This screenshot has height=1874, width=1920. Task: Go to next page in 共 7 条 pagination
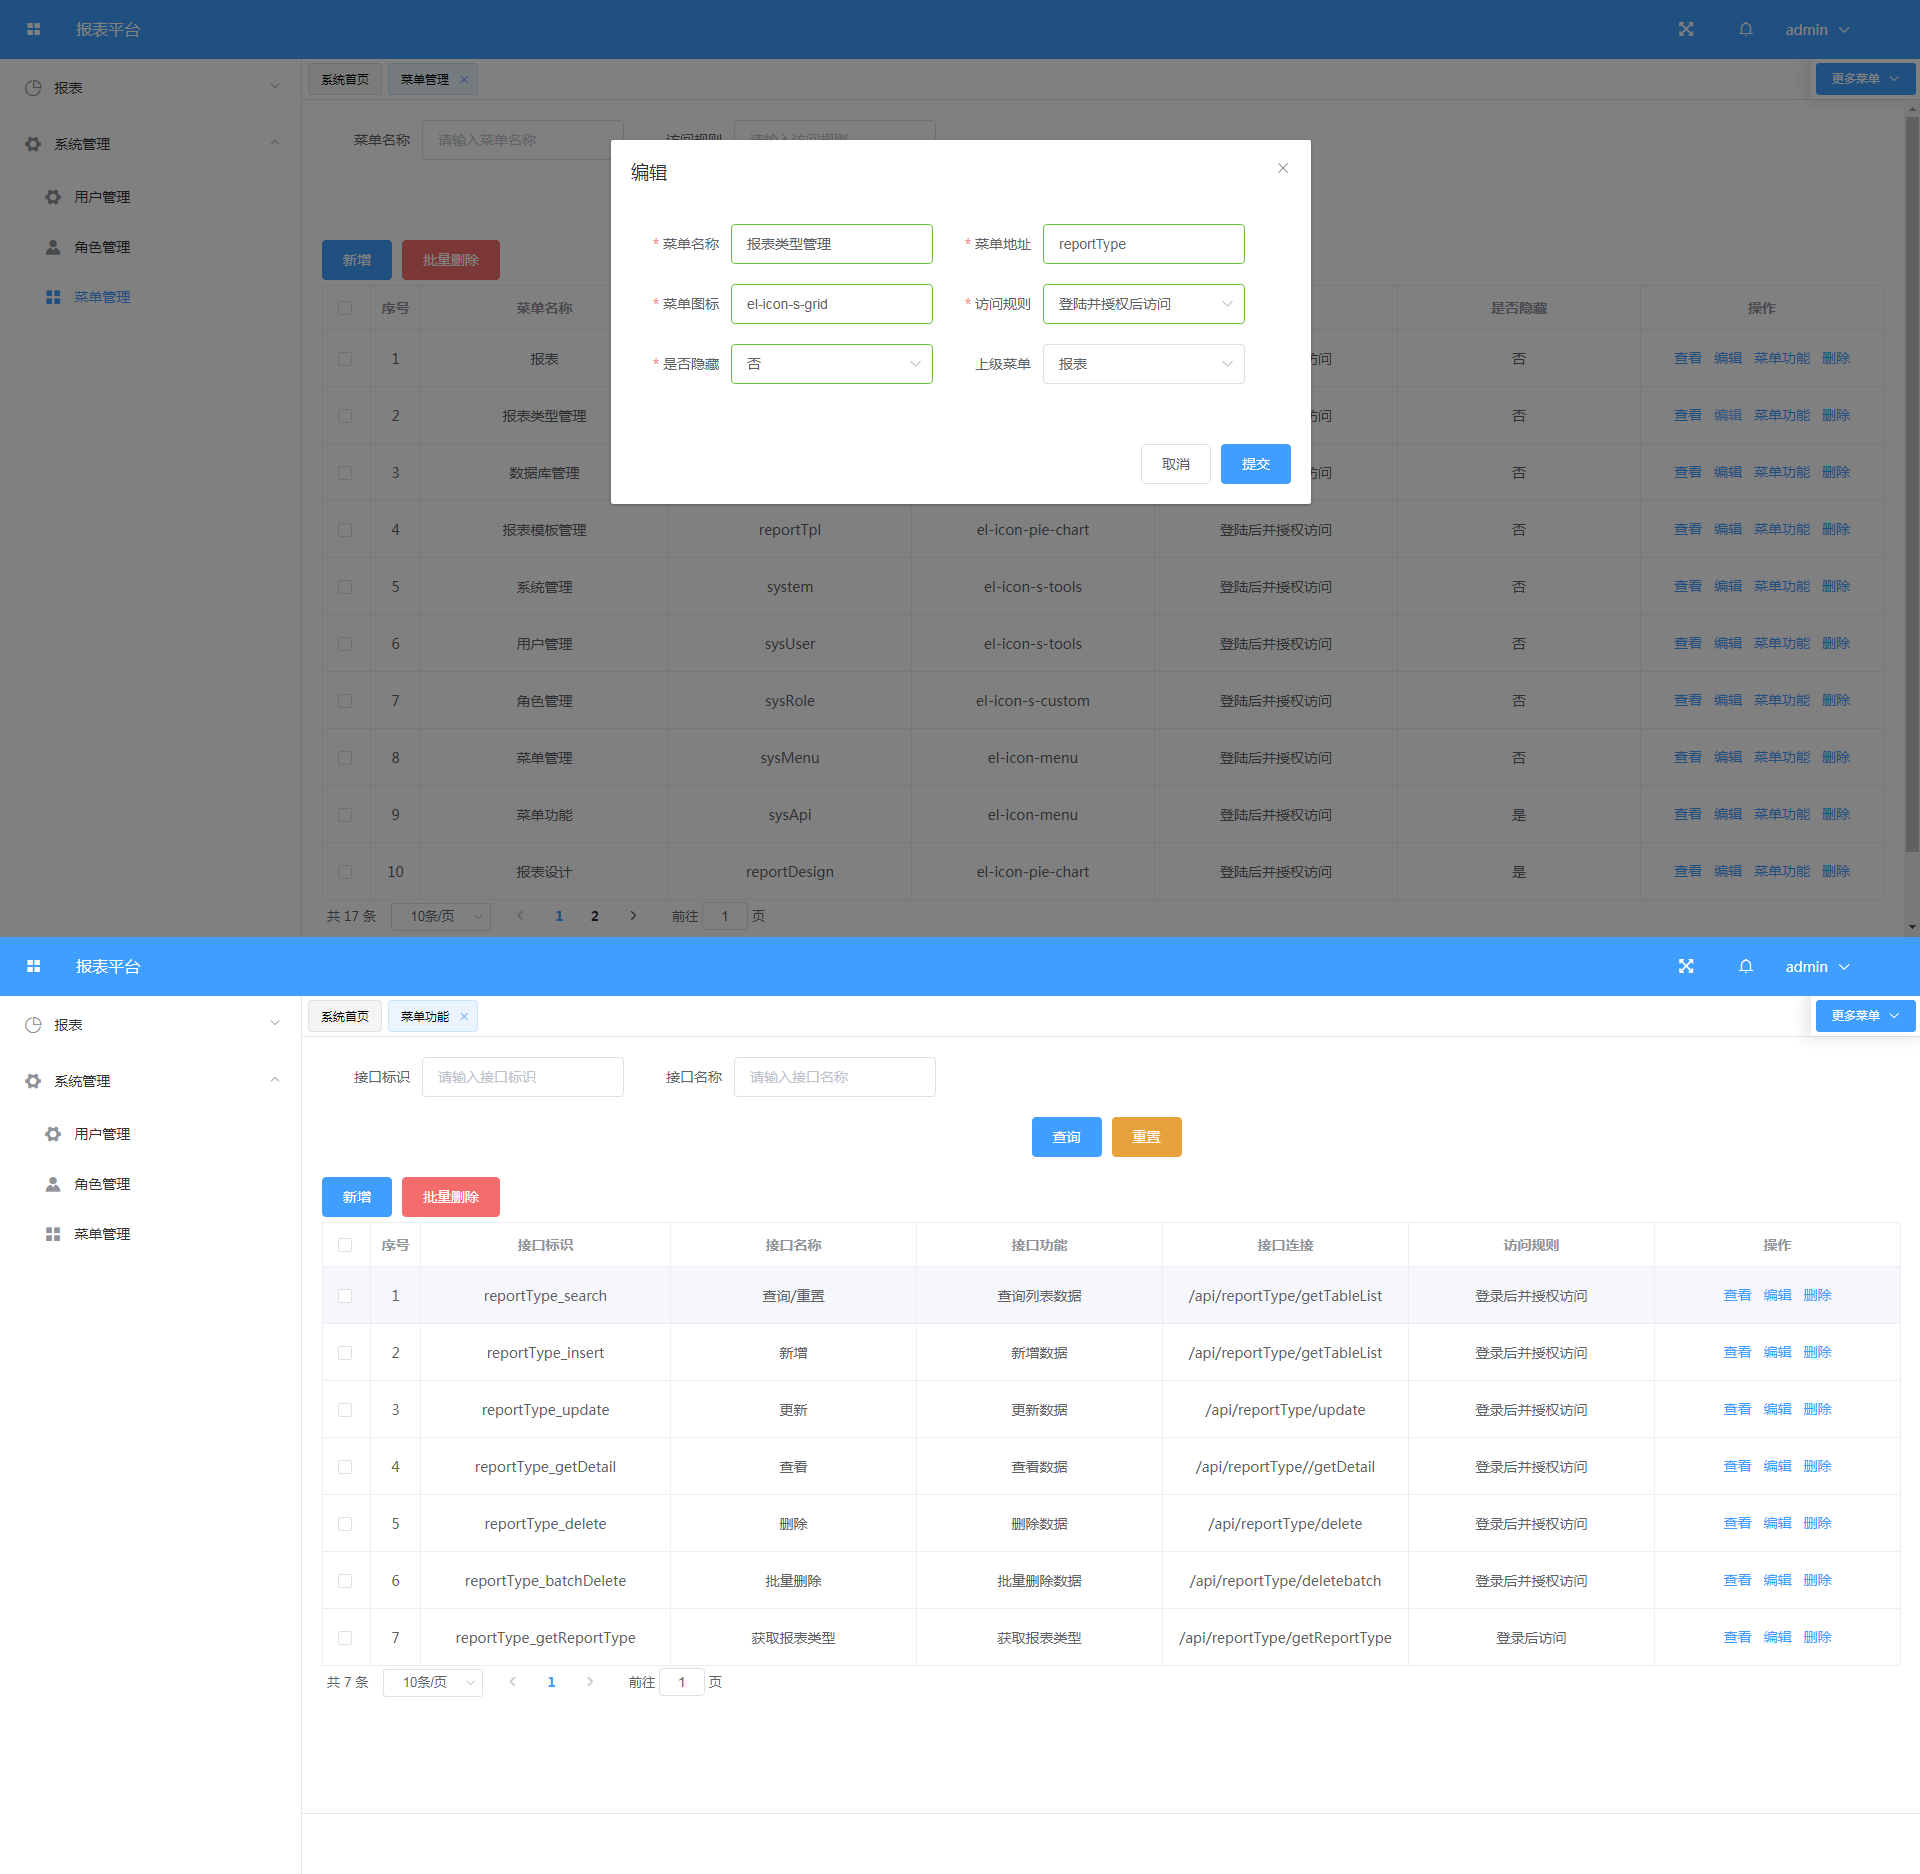[x=590, y=1682]
